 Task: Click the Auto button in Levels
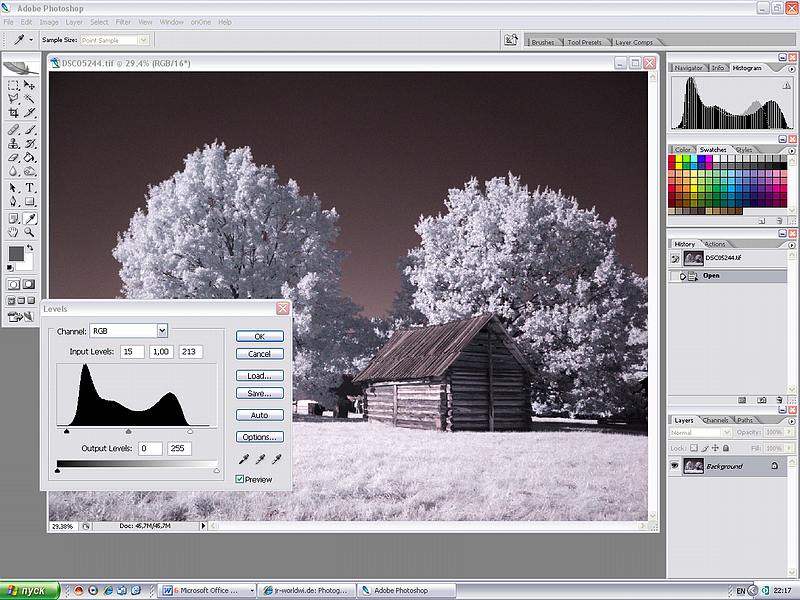(259, 415)
